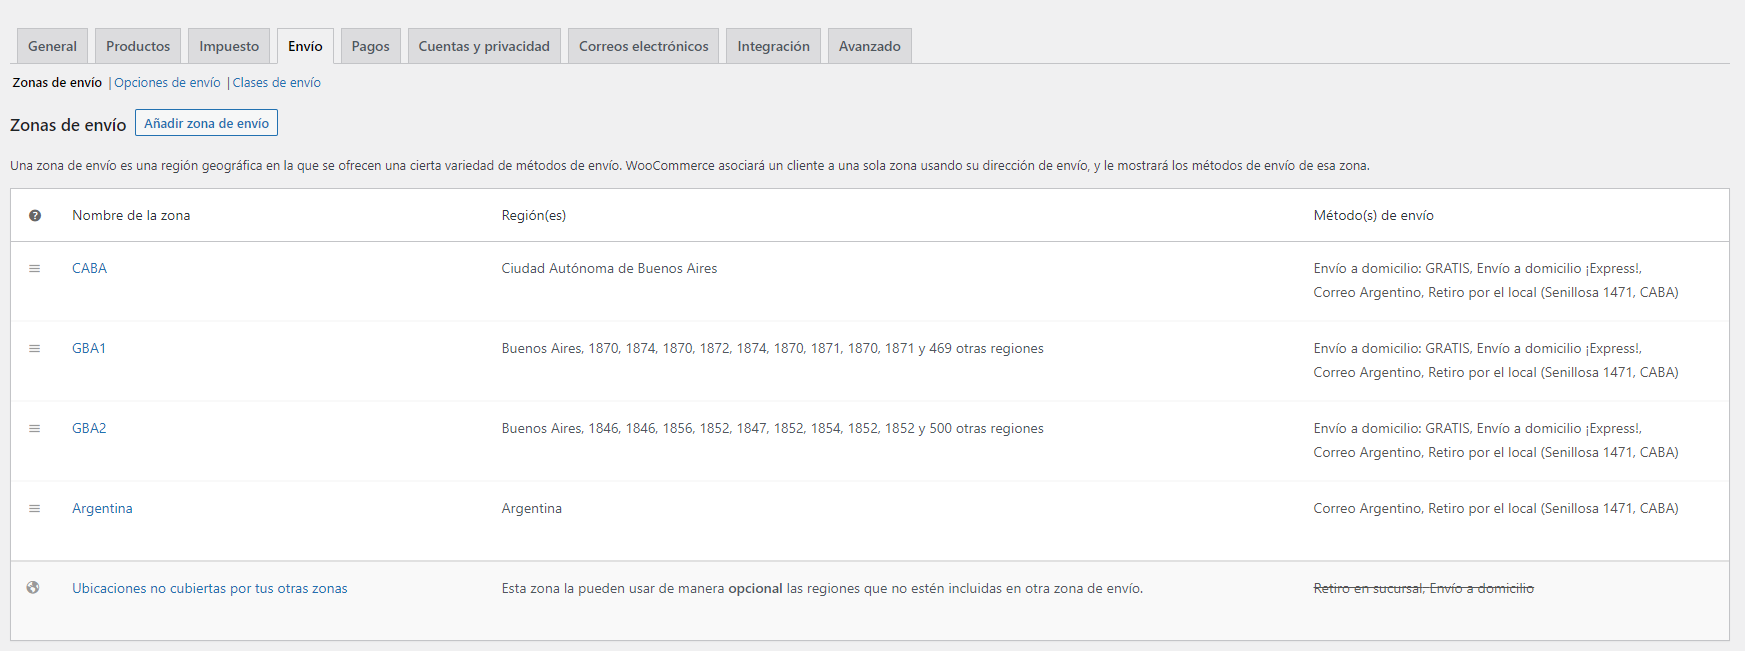This screenshot has height=651, width=1745.
Task: Go to the Impuesto tab
Action: pos(228,46)
